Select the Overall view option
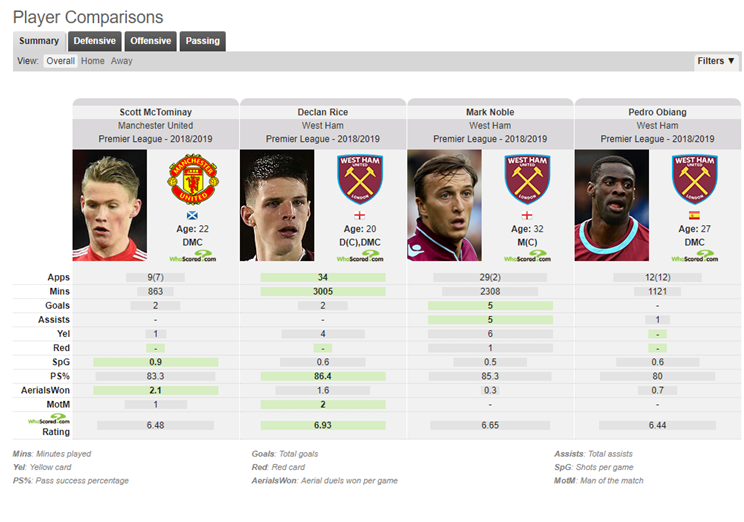 (60, 61)
